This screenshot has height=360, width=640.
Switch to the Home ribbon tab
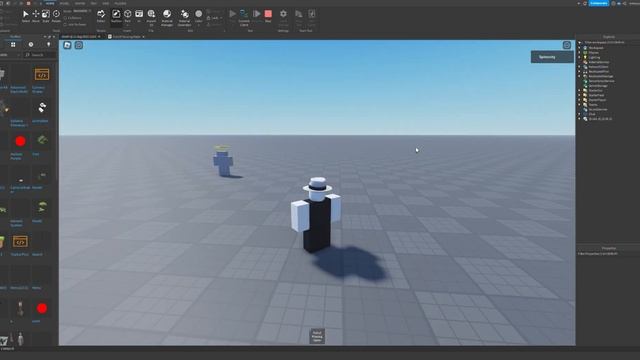click(50, 3)
